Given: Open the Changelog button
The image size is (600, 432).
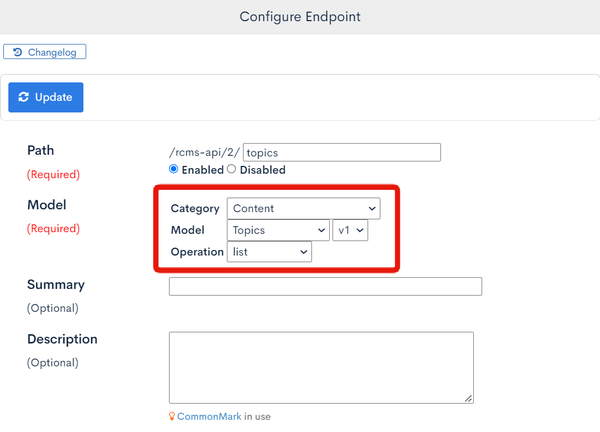Looking at the screenshot, I should tap(45, 52).
